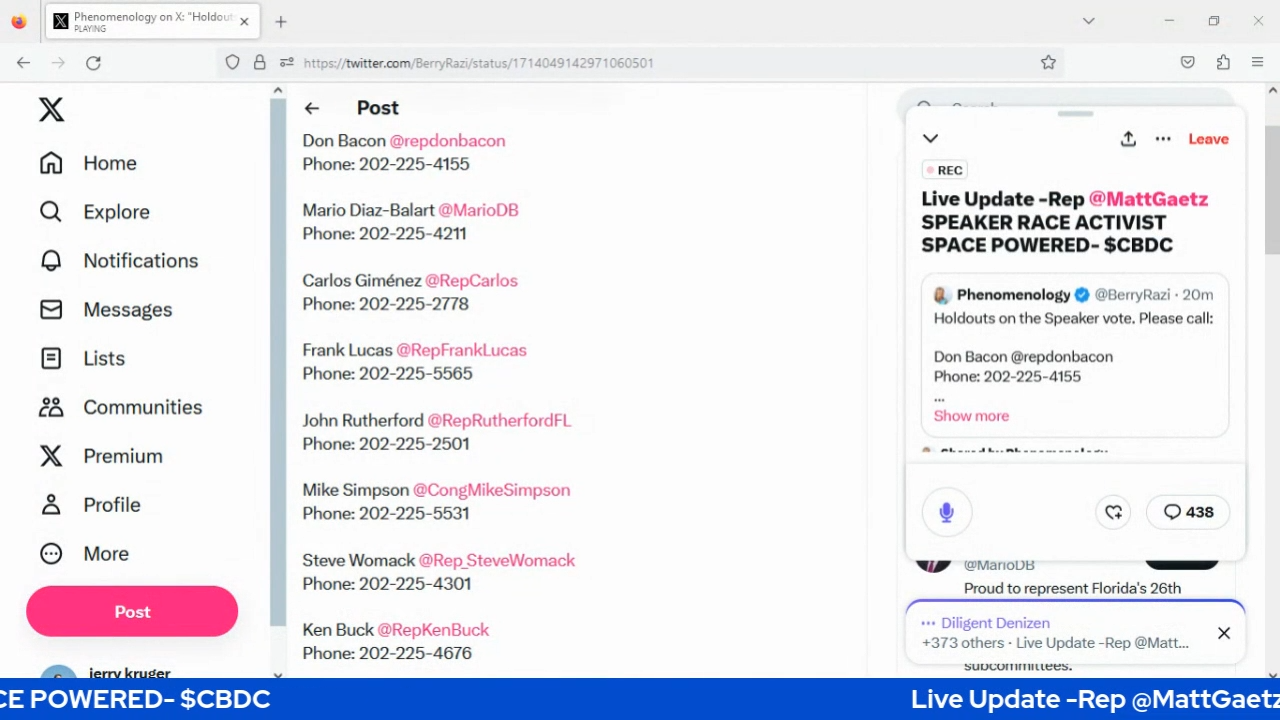The width and height of the screenshot is (1280, 720).
Task: Click the X logo in sidebar
Action: click(51, 109)
